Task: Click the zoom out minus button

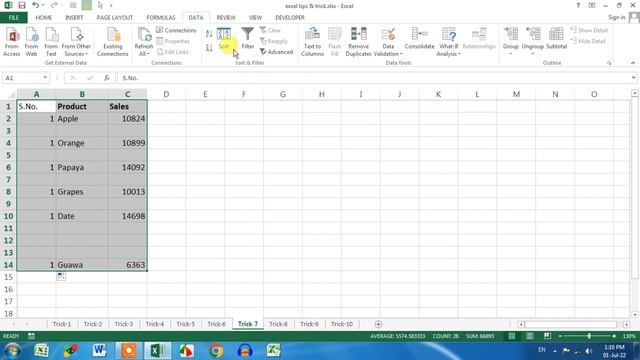Action: click(x=560, y=336)
